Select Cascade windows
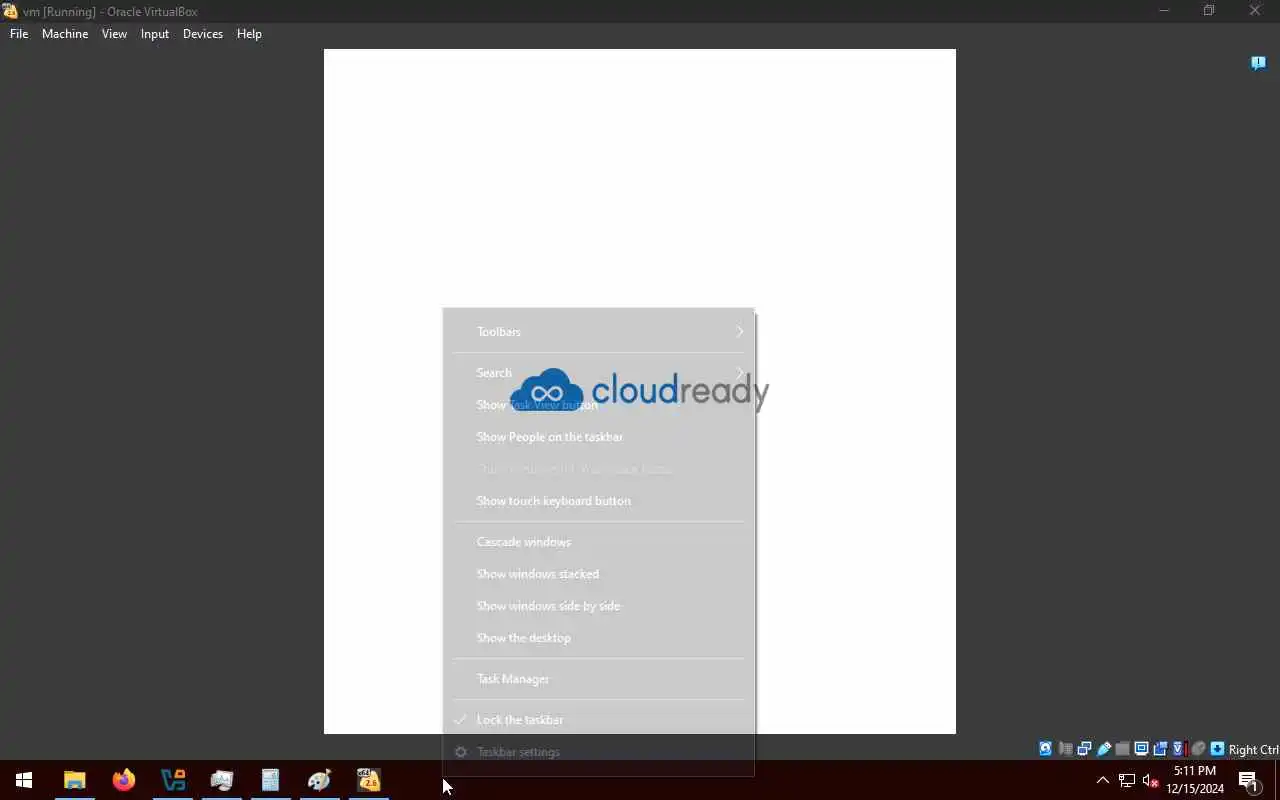 pyautogui.click(x=599, y=541)
